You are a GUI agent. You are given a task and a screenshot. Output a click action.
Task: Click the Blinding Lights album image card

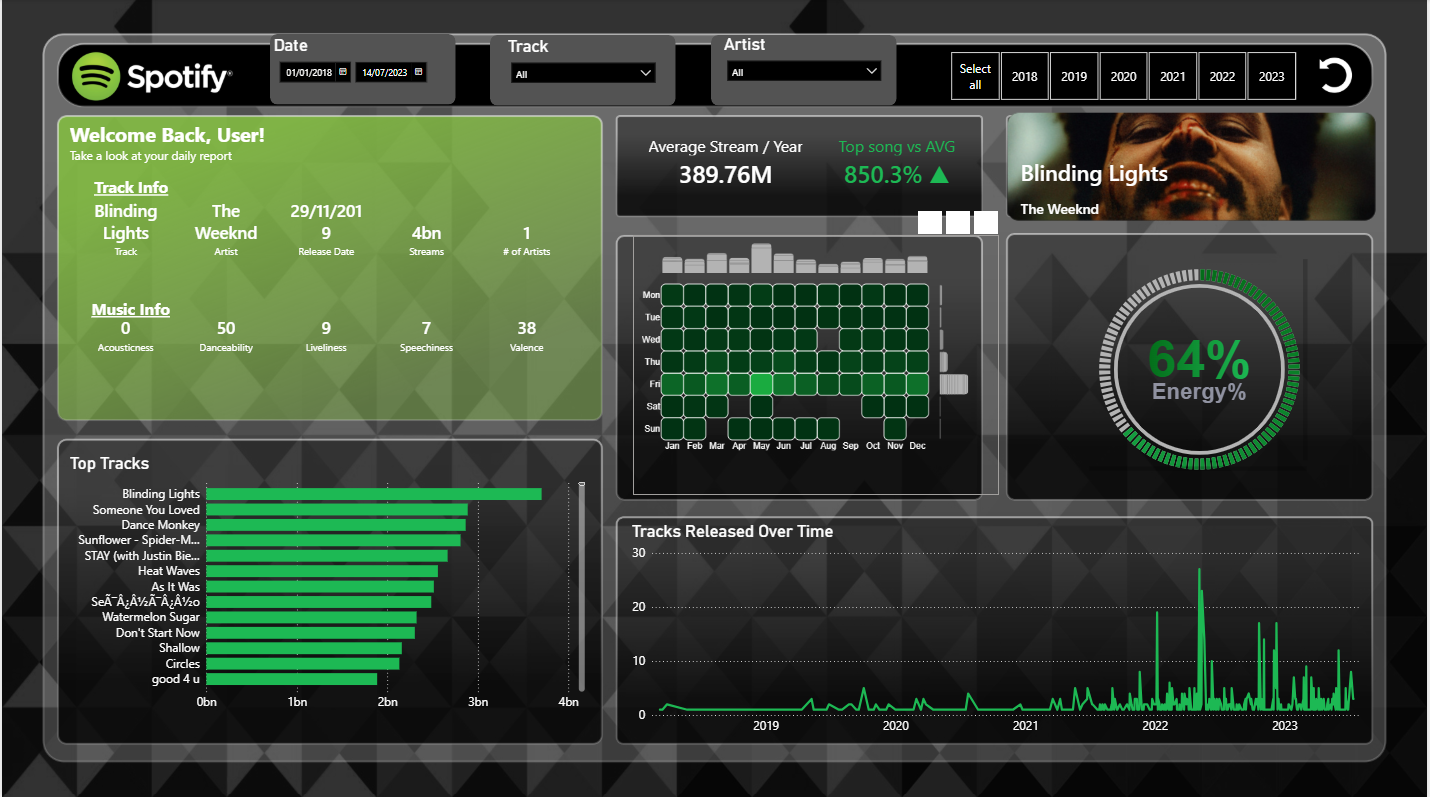1191,167
